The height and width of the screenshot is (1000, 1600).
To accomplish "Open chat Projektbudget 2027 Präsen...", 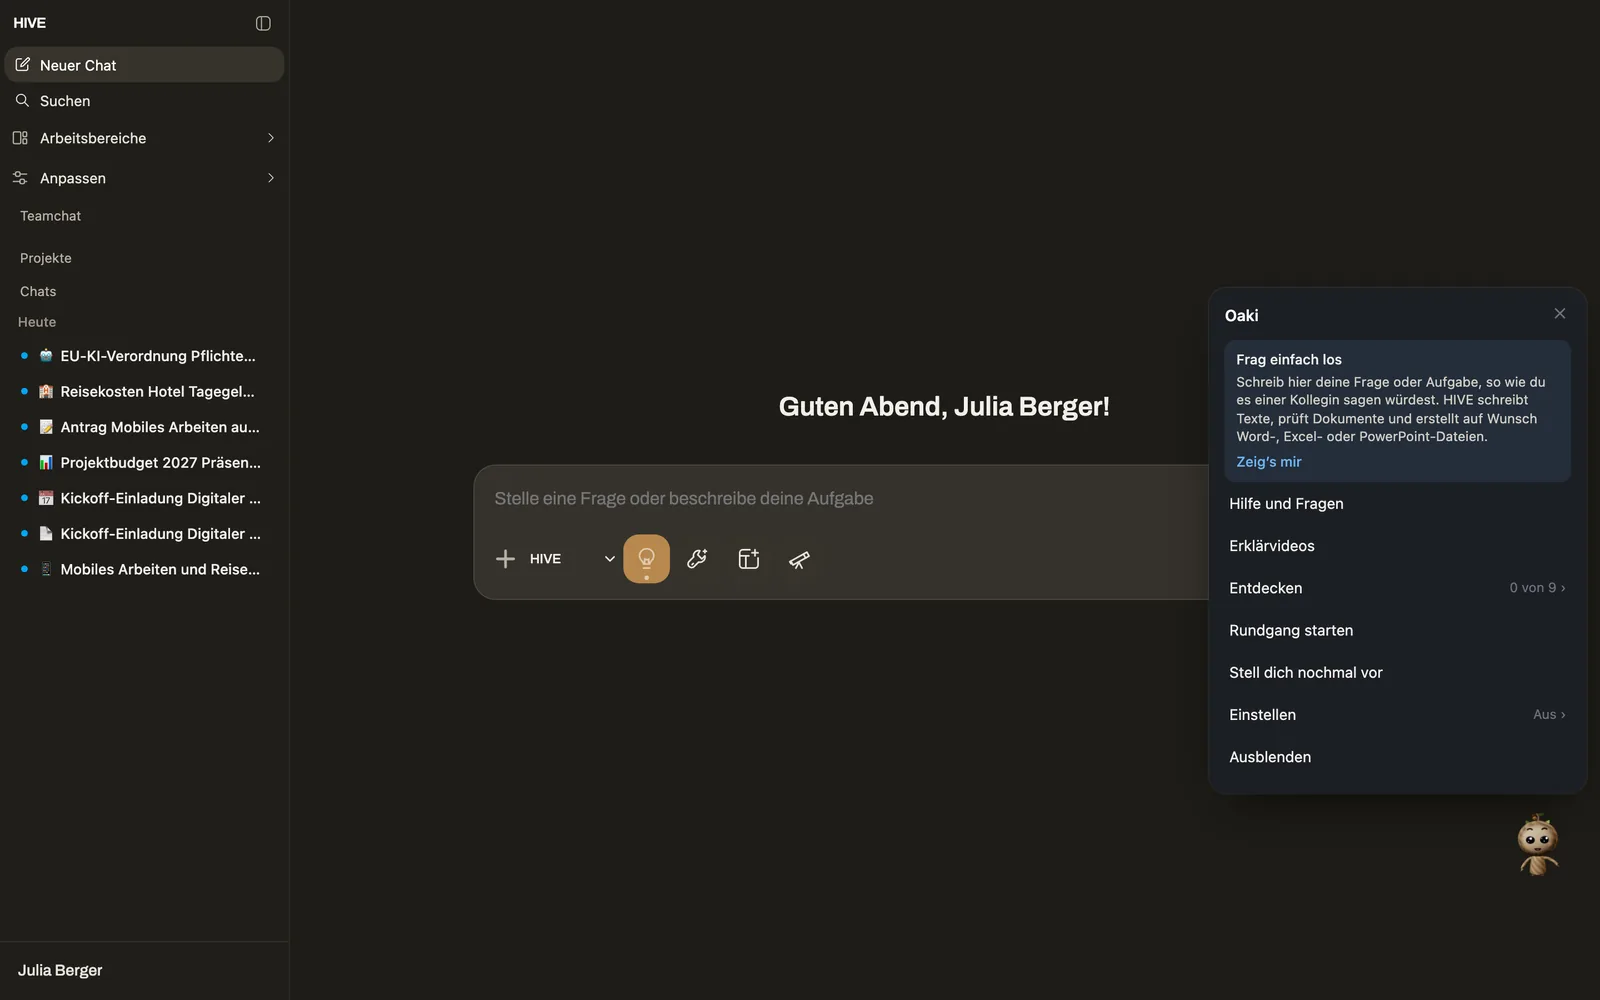I will [144, 463].
